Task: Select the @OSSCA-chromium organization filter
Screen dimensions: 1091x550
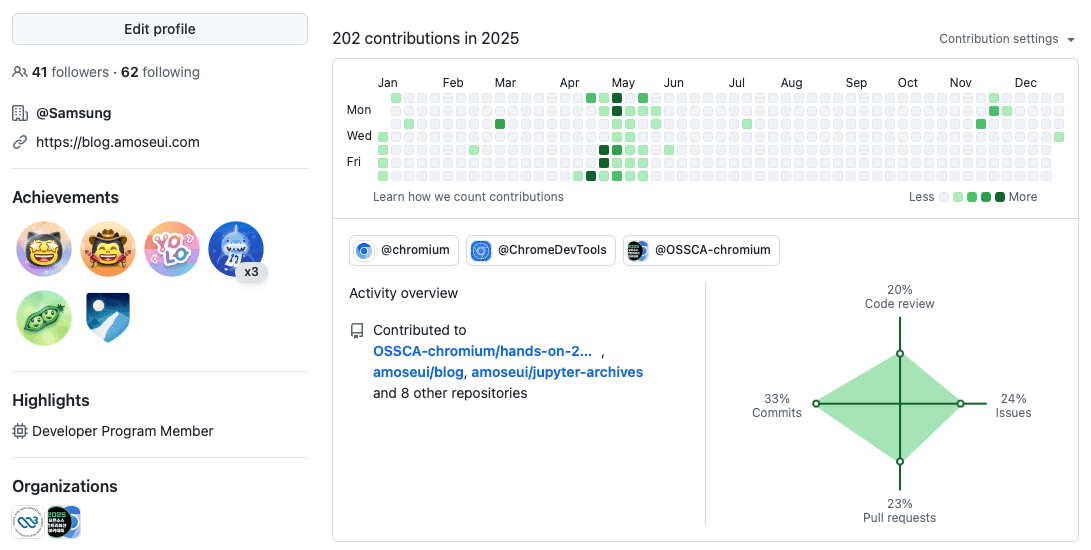Action: tap(700, 250)
